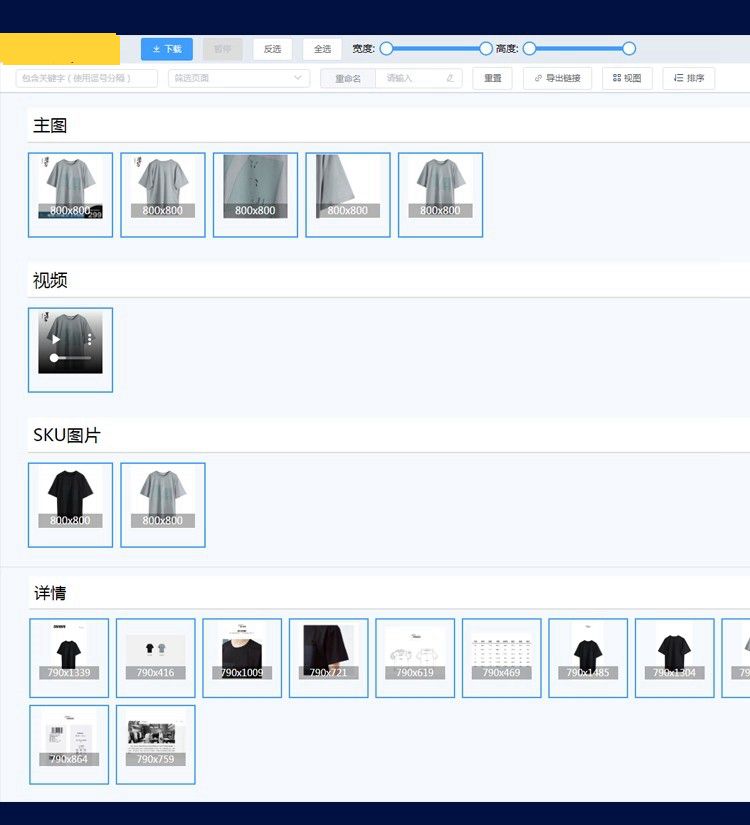750x825 pixels.
Task: Select the 790x416 detail thumbnail
Action: tap(156, 658)
